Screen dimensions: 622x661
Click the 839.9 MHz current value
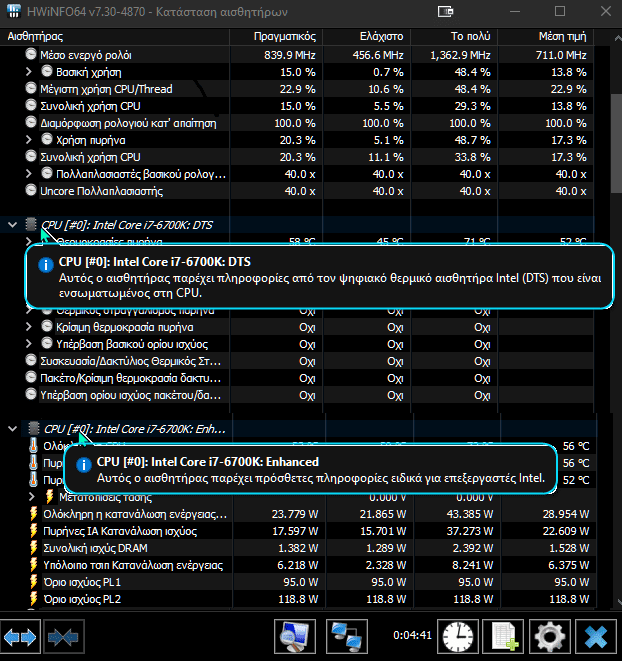[x=290, y=55]
